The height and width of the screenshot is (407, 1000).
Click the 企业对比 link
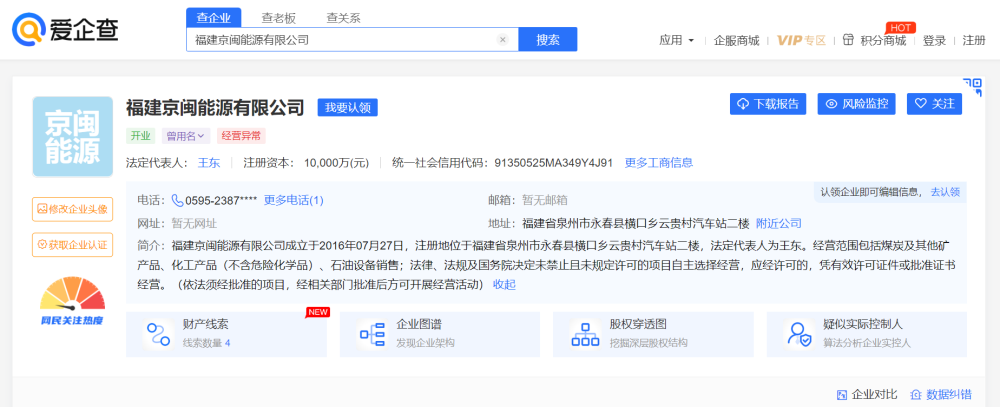click(x=867, y=394)
